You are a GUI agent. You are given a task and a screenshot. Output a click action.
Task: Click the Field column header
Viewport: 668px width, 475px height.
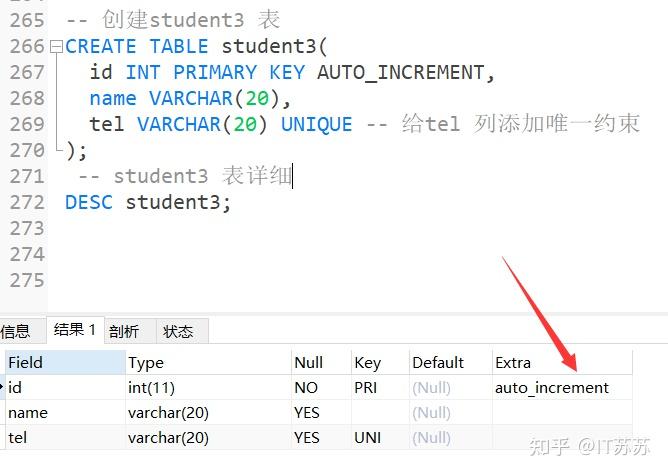point(65,363)
